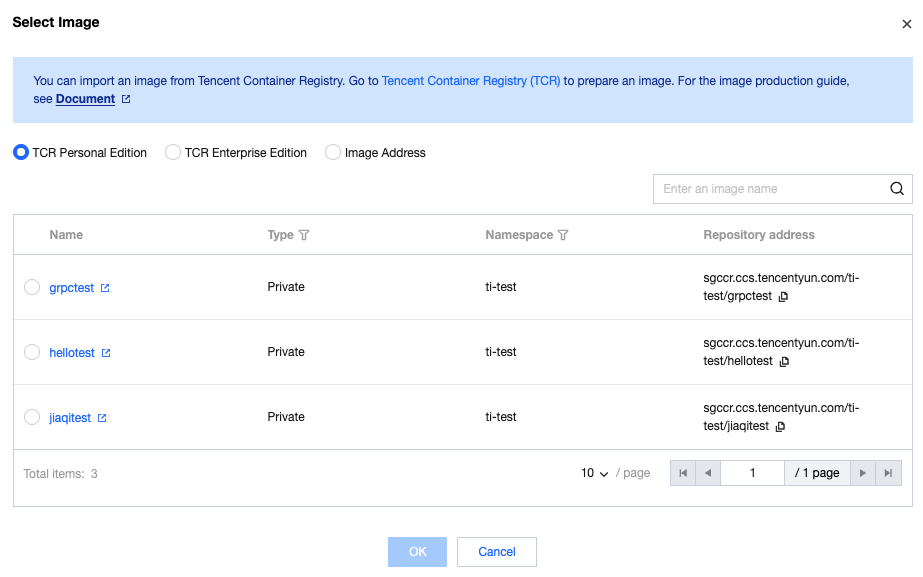Copy grpctest repository address
This screenshot has width=923, height=577.
[x=784, y=297]
